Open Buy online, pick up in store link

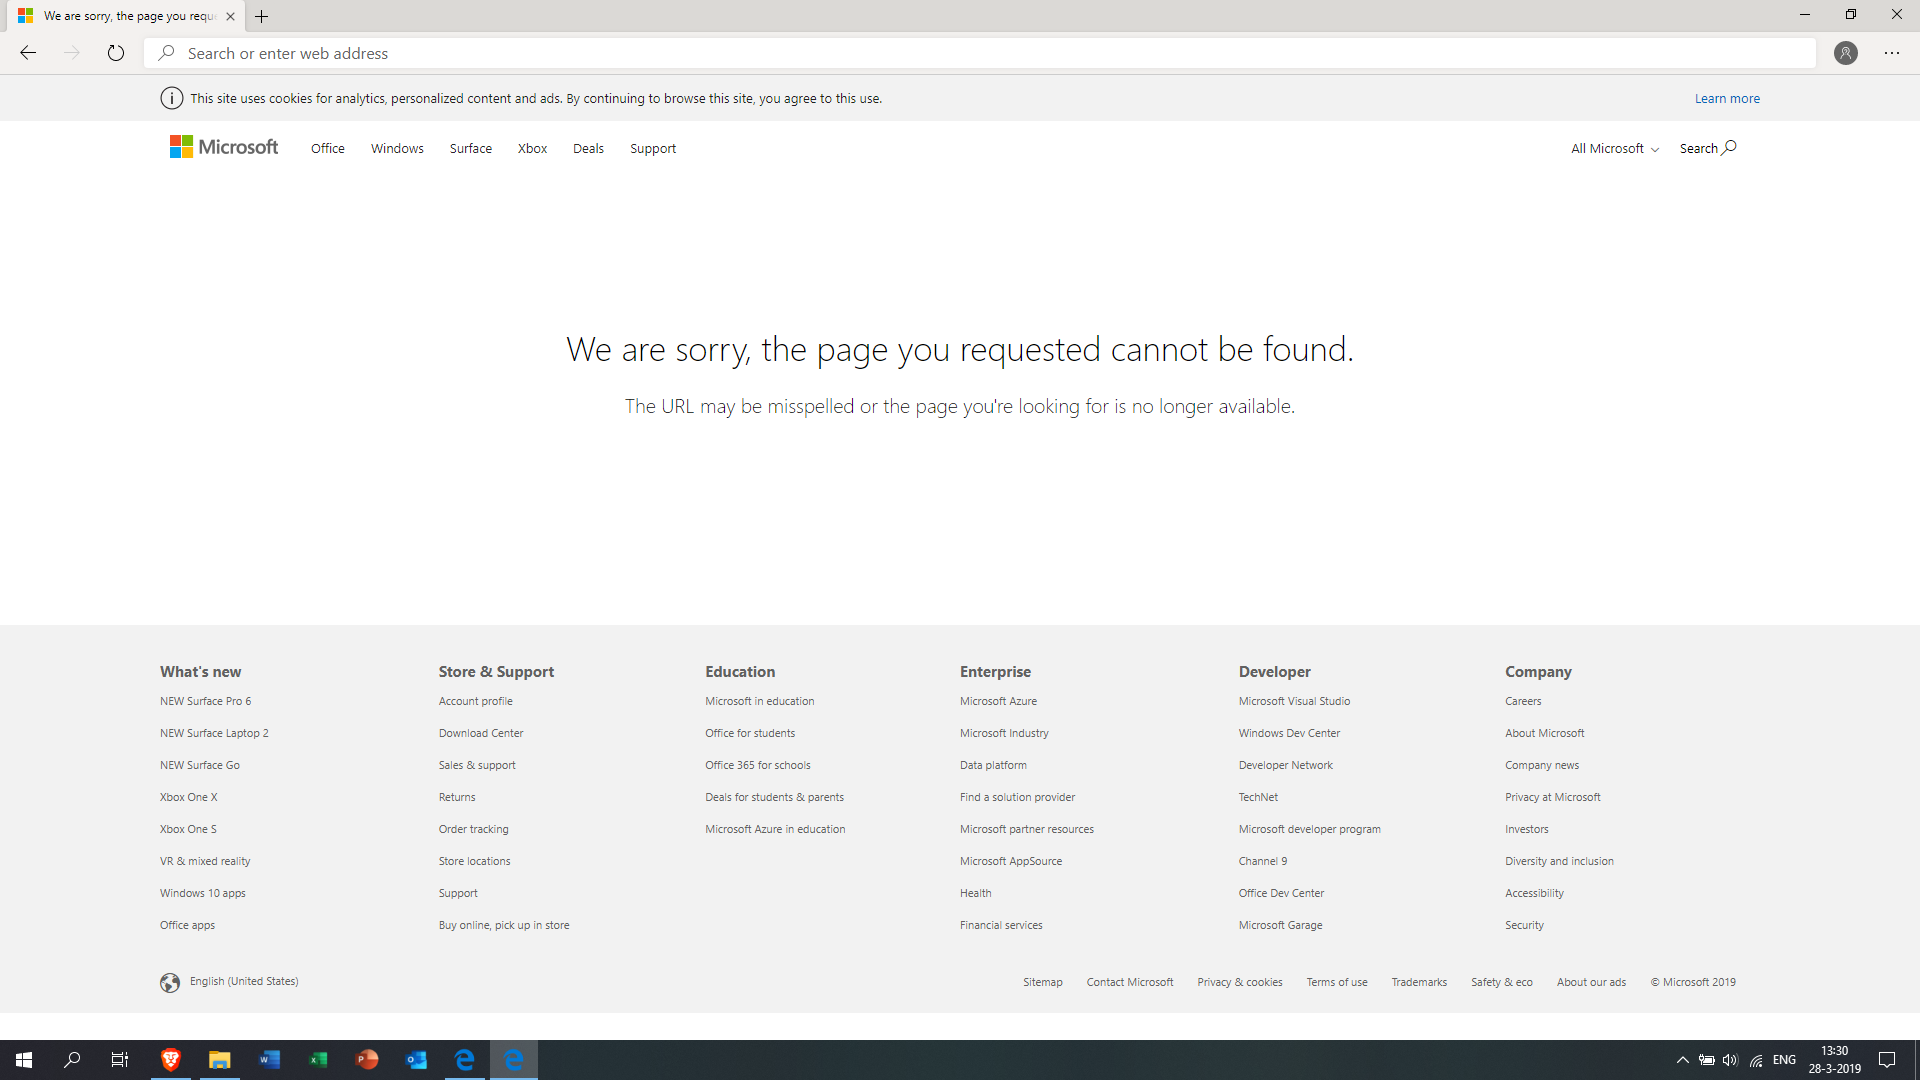504,925
